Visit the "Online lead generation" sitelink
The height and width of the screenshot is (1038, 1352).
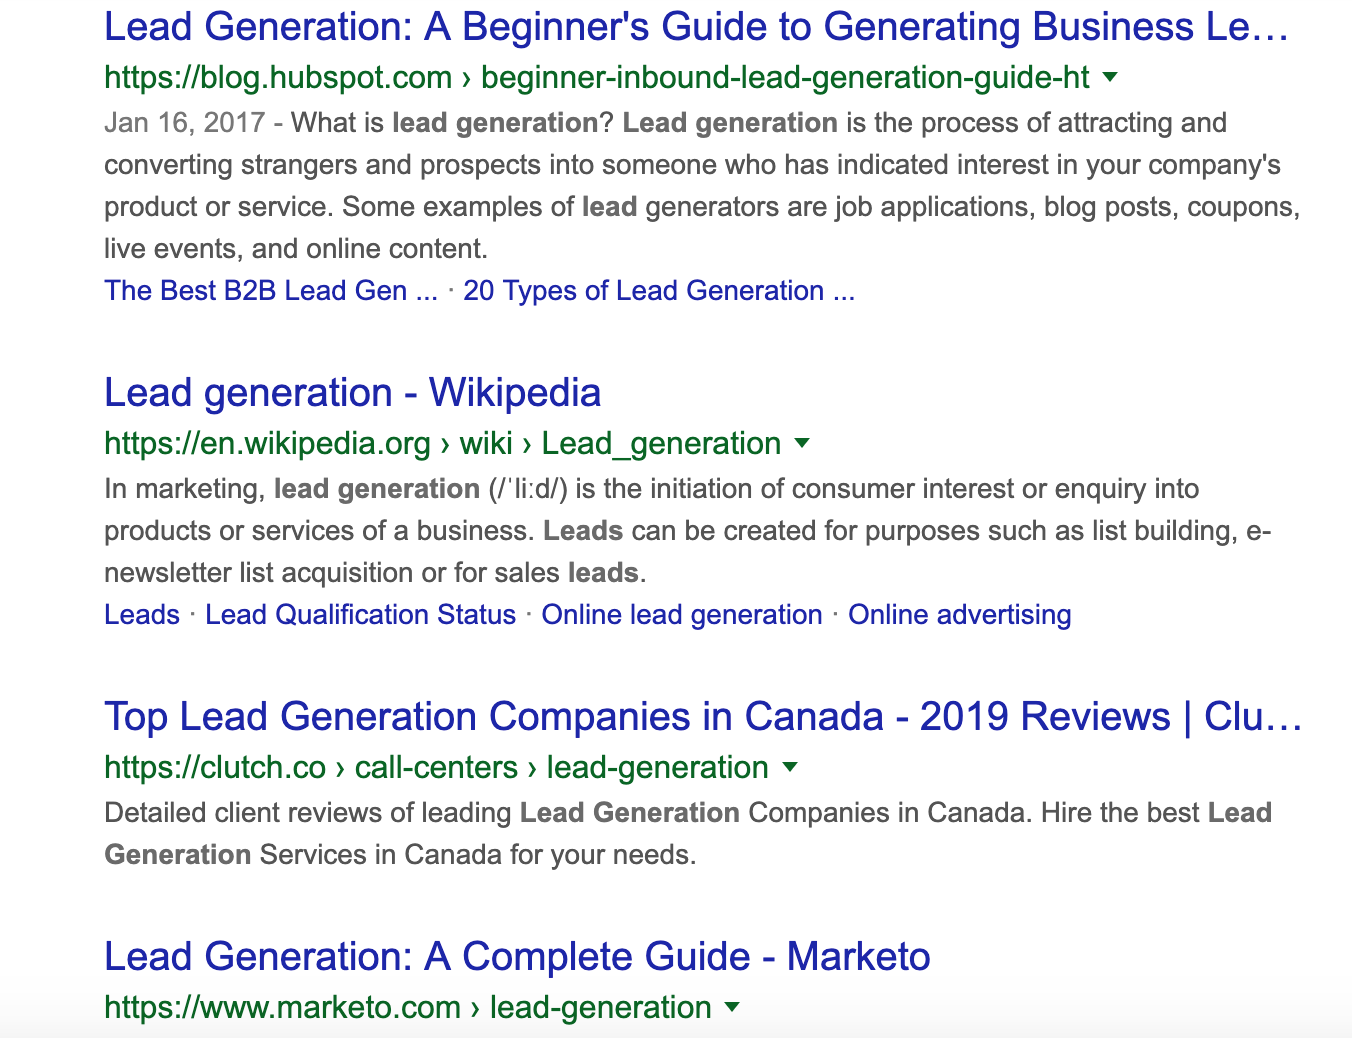pyautogui.click(x=682, y=615)
